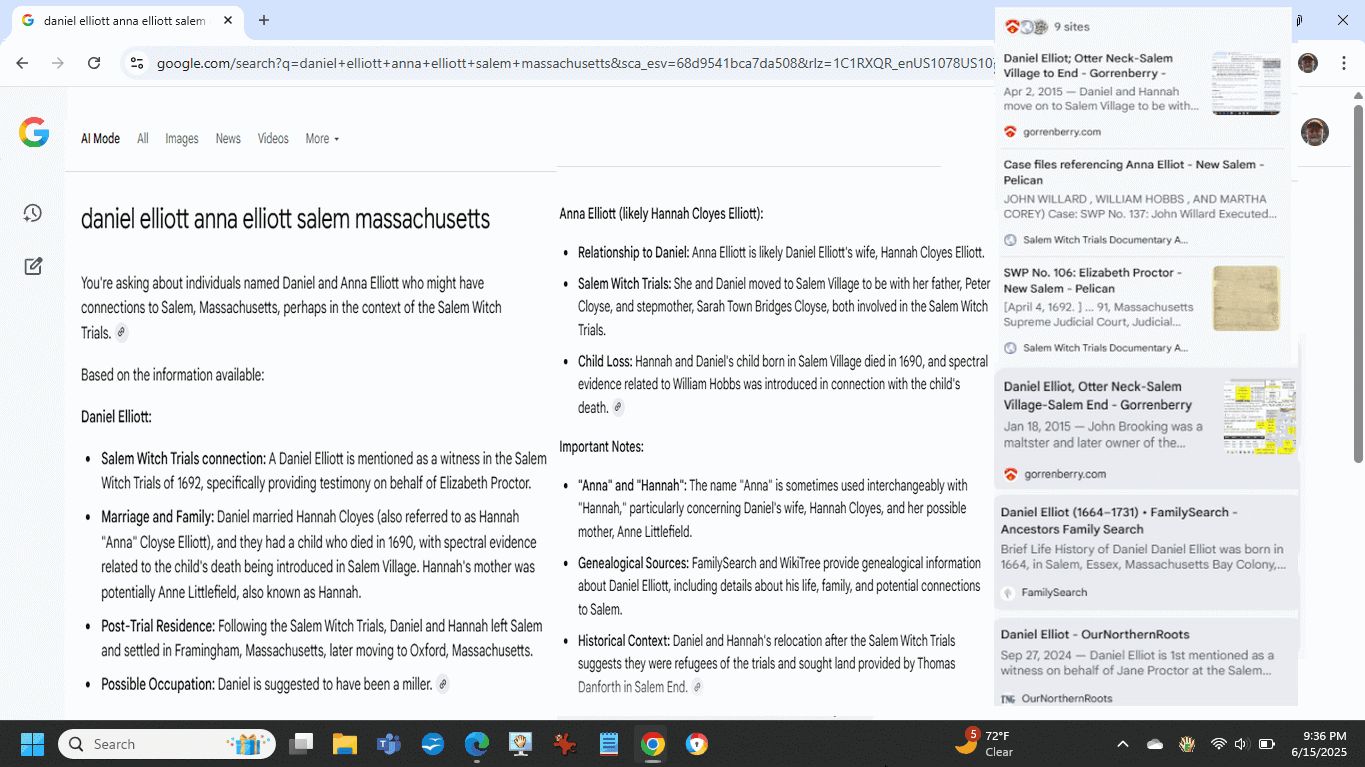Screen dimensions: 1365x767
Task: Open Windows Start menu
Action: click(32, 744)
